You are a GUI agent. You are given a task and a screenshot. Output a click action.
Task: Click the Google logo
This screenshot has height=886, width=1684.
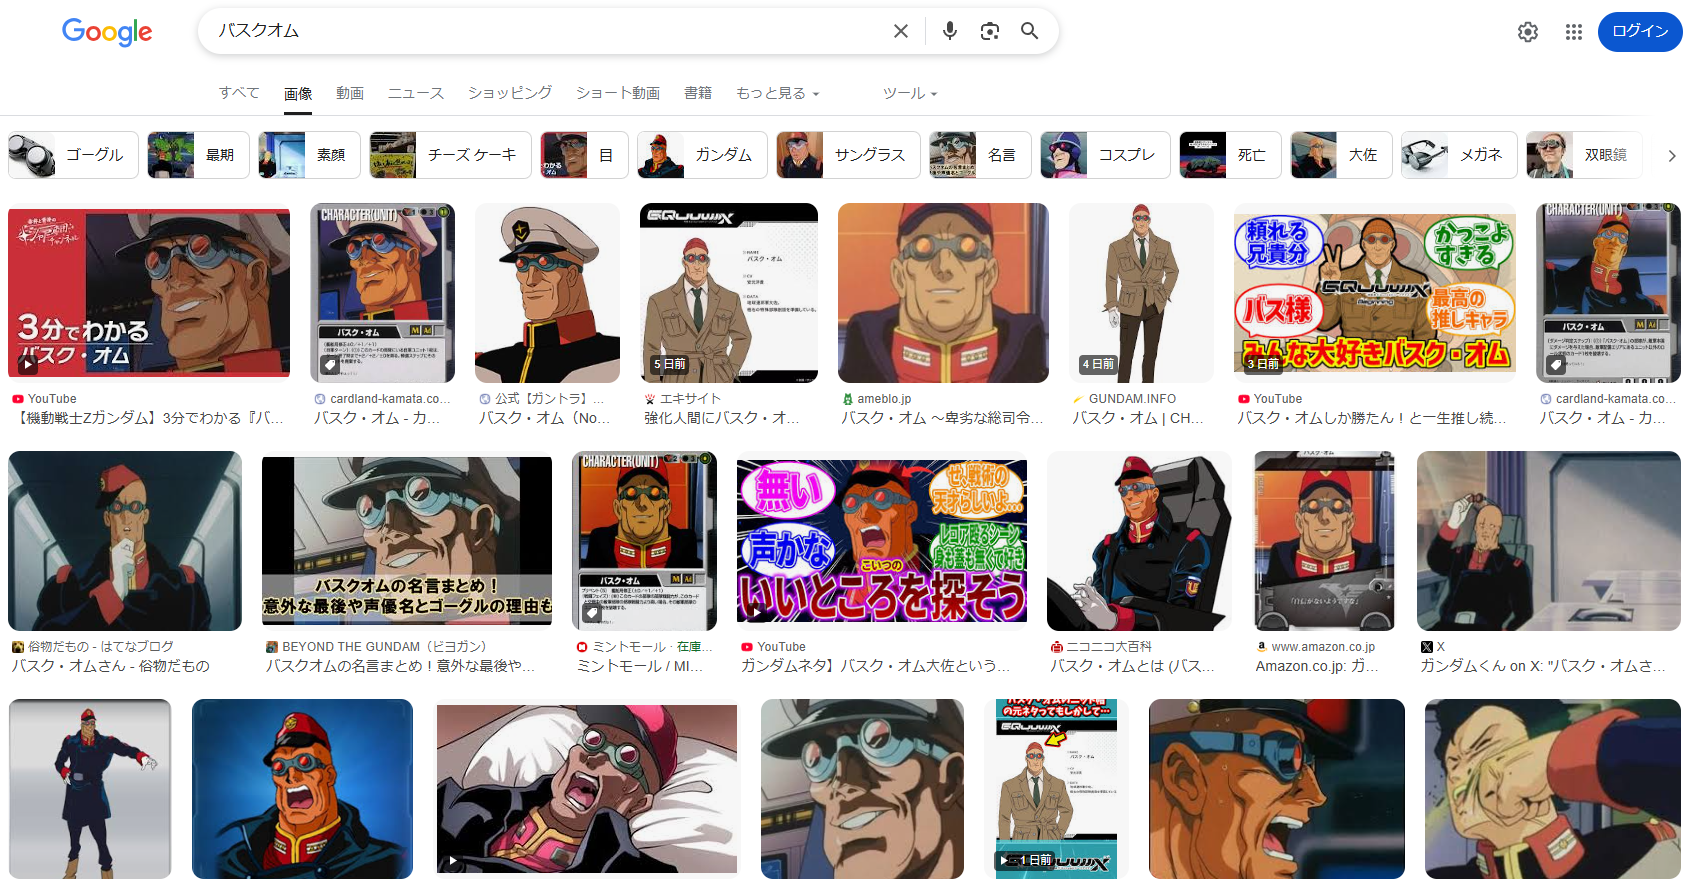click(107, 32)
